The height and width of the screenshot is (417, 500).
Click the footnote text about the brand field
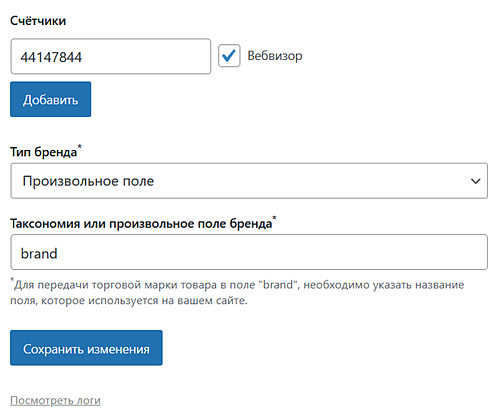tap(237, 292)
